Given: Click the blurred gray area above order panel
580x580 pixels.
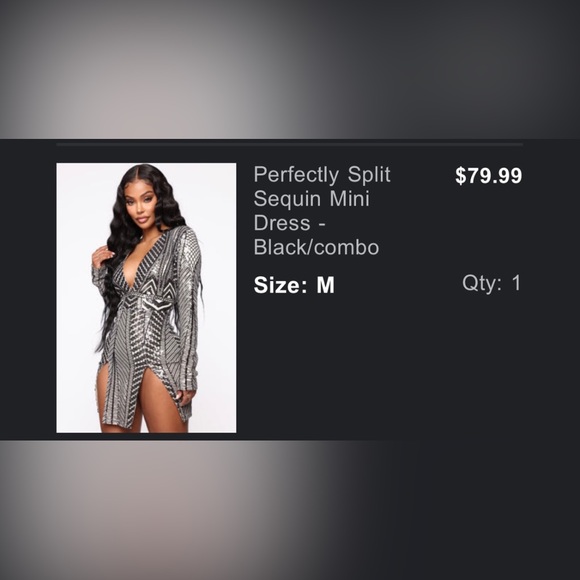Looking at the screenshot, I should 290,69.
